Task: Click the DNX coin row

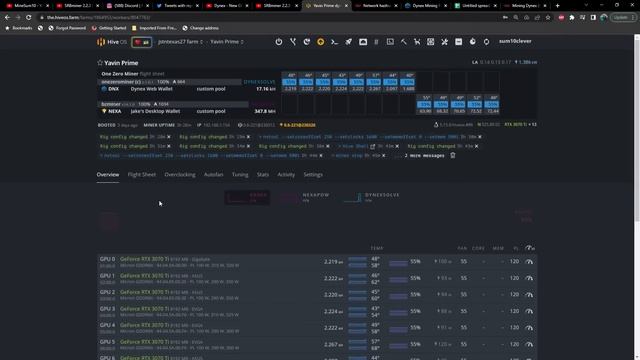Action: [x=189, y=89]
